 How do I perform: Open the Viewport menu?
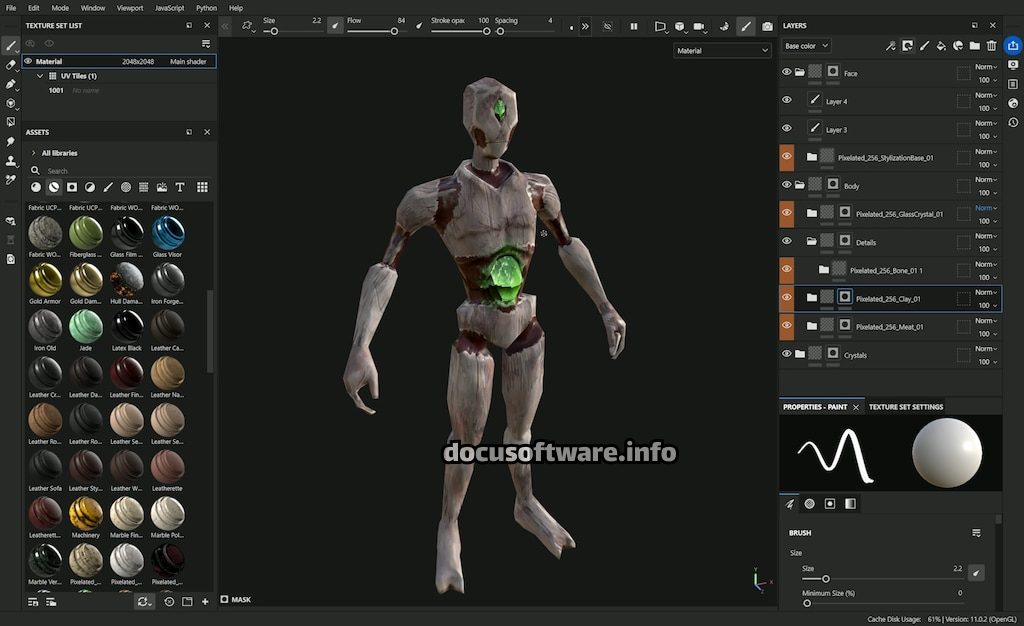pyautogui.click(x=130, y=8)
